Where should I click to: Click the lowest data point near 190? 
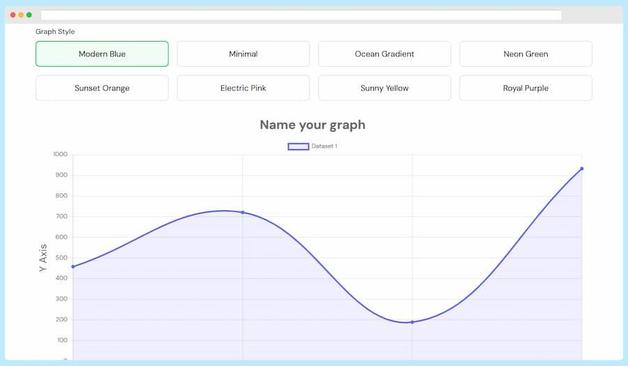tap(412, 322)
